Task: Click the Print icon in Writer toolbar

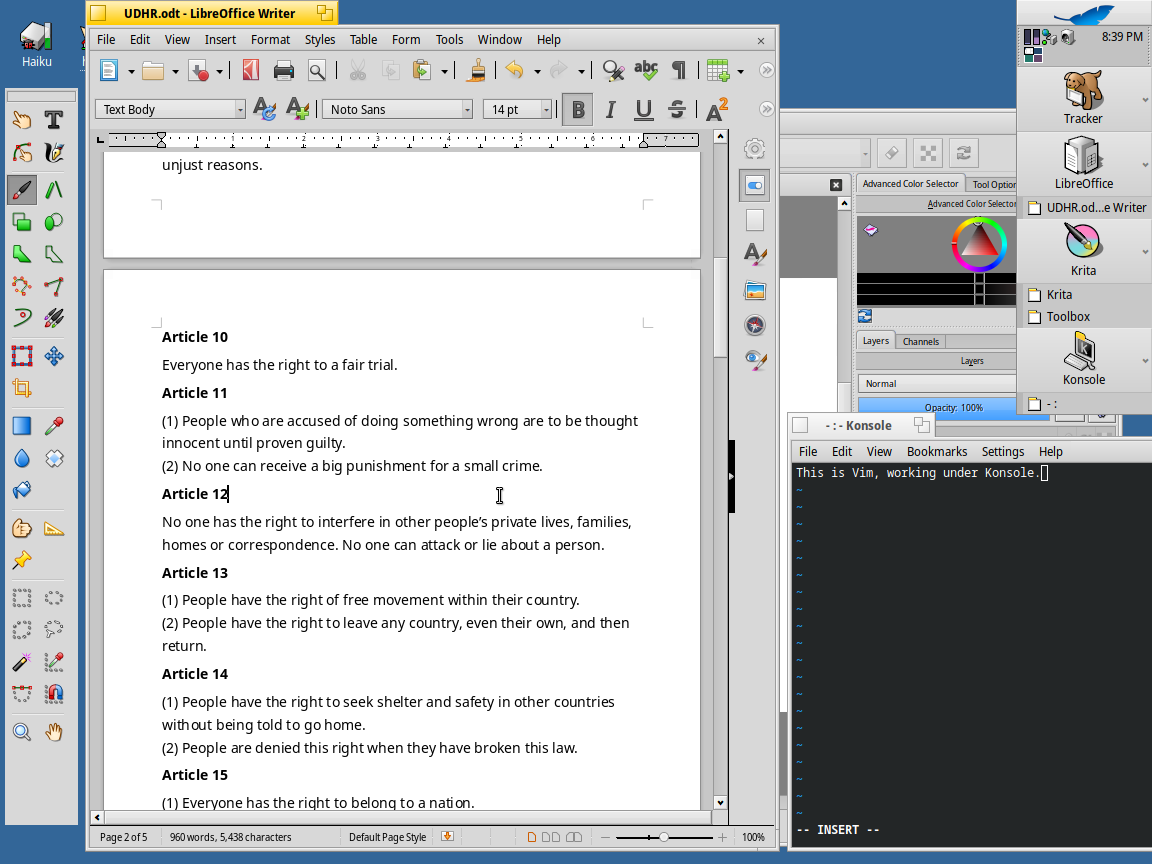Action: [284, 71]
